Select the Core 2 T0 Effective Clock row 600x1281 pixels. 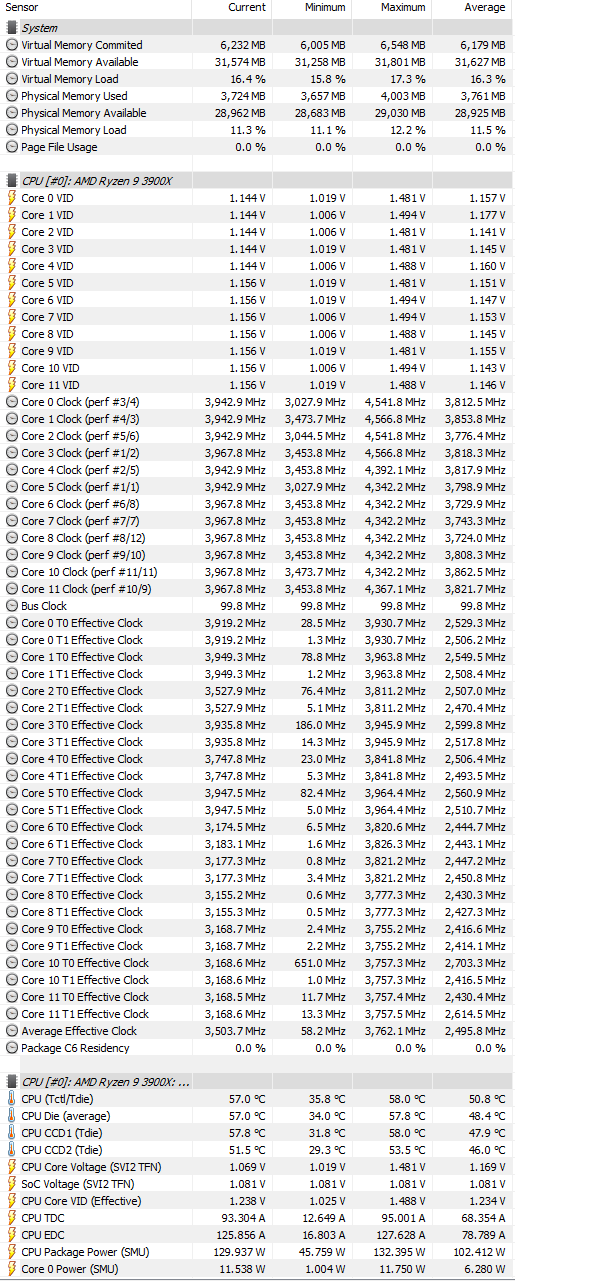(257, 691)
